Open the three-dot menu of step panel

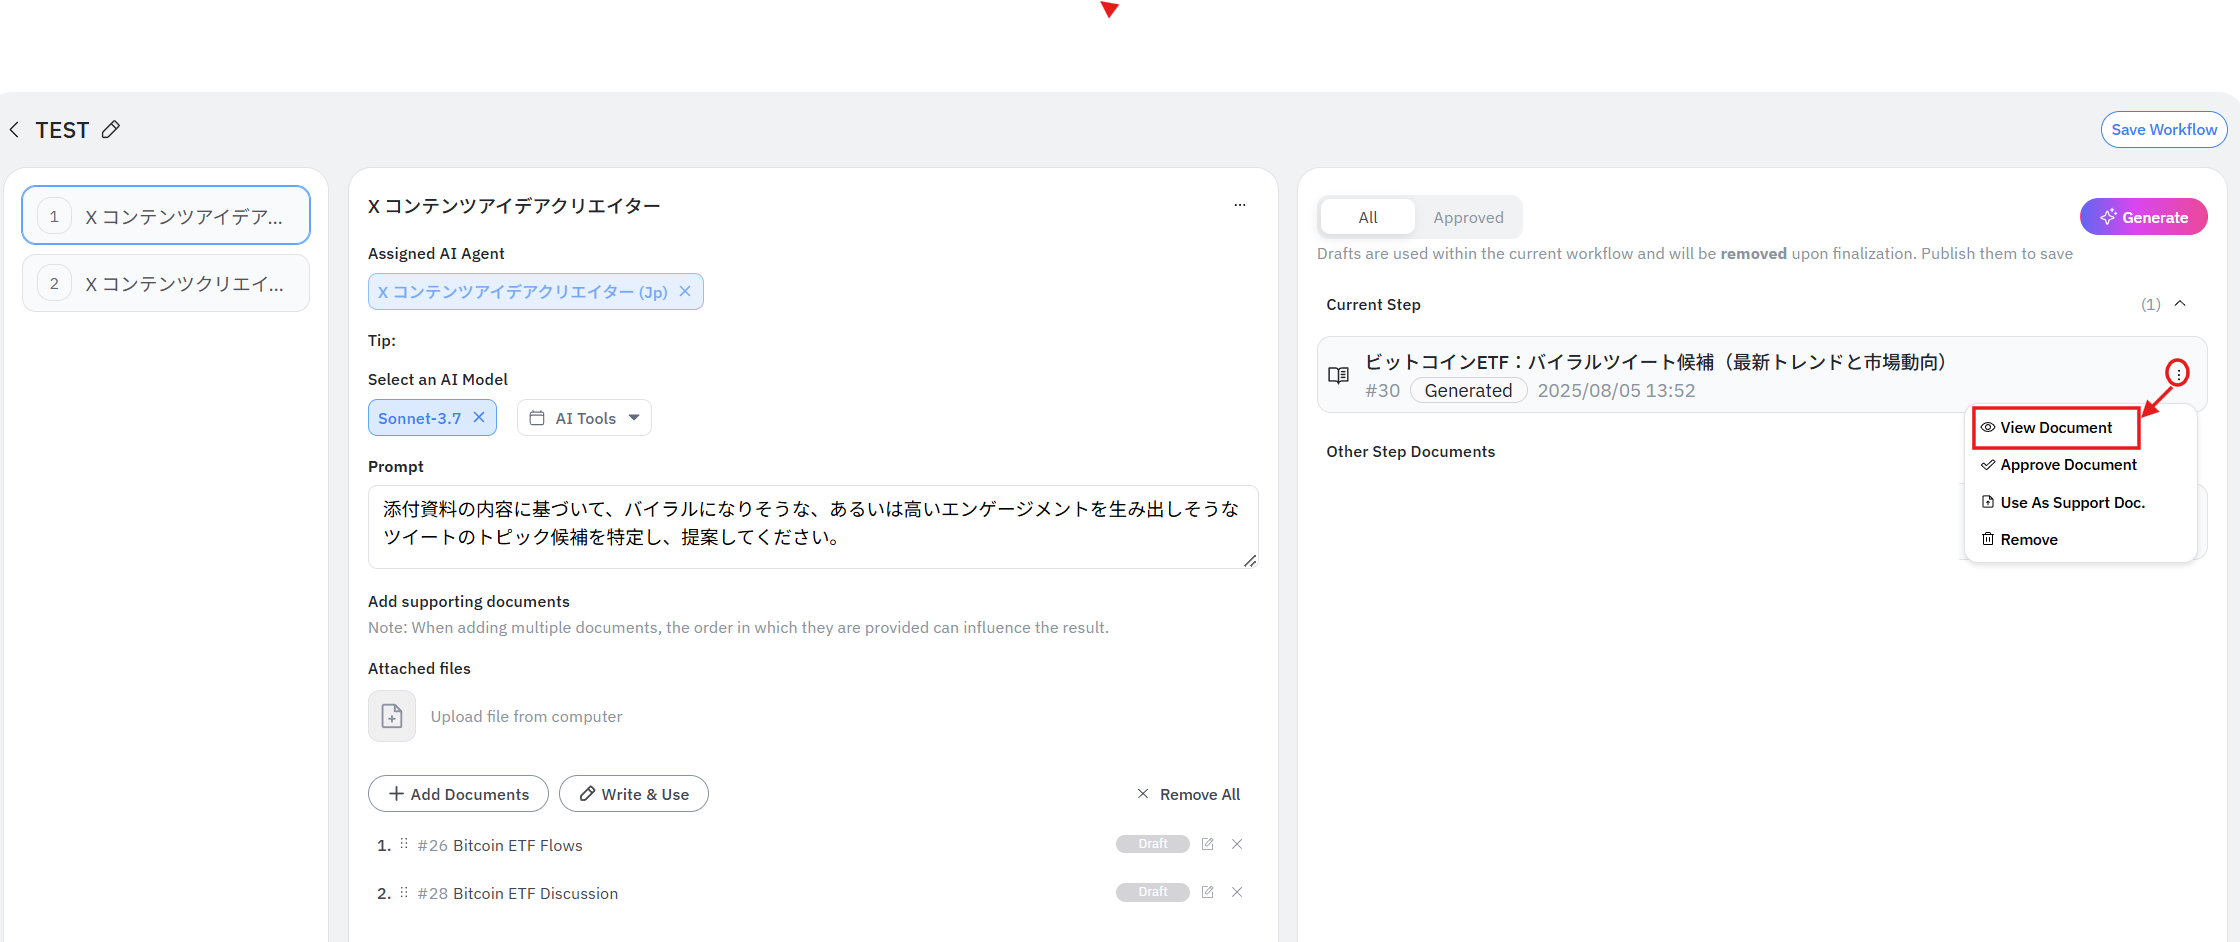[1239, 205]
